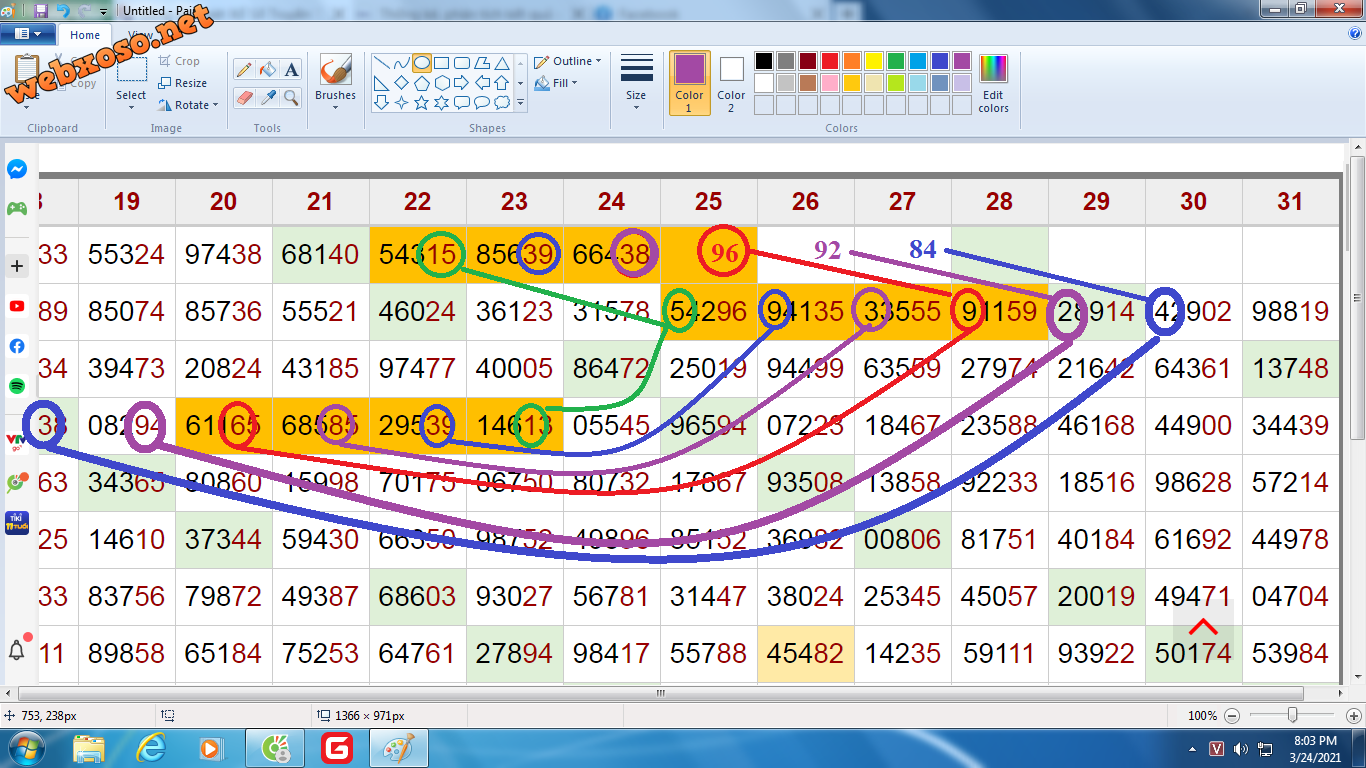Select the Eraser tool
1366x768 pixels.
click(x=243, y=97)
